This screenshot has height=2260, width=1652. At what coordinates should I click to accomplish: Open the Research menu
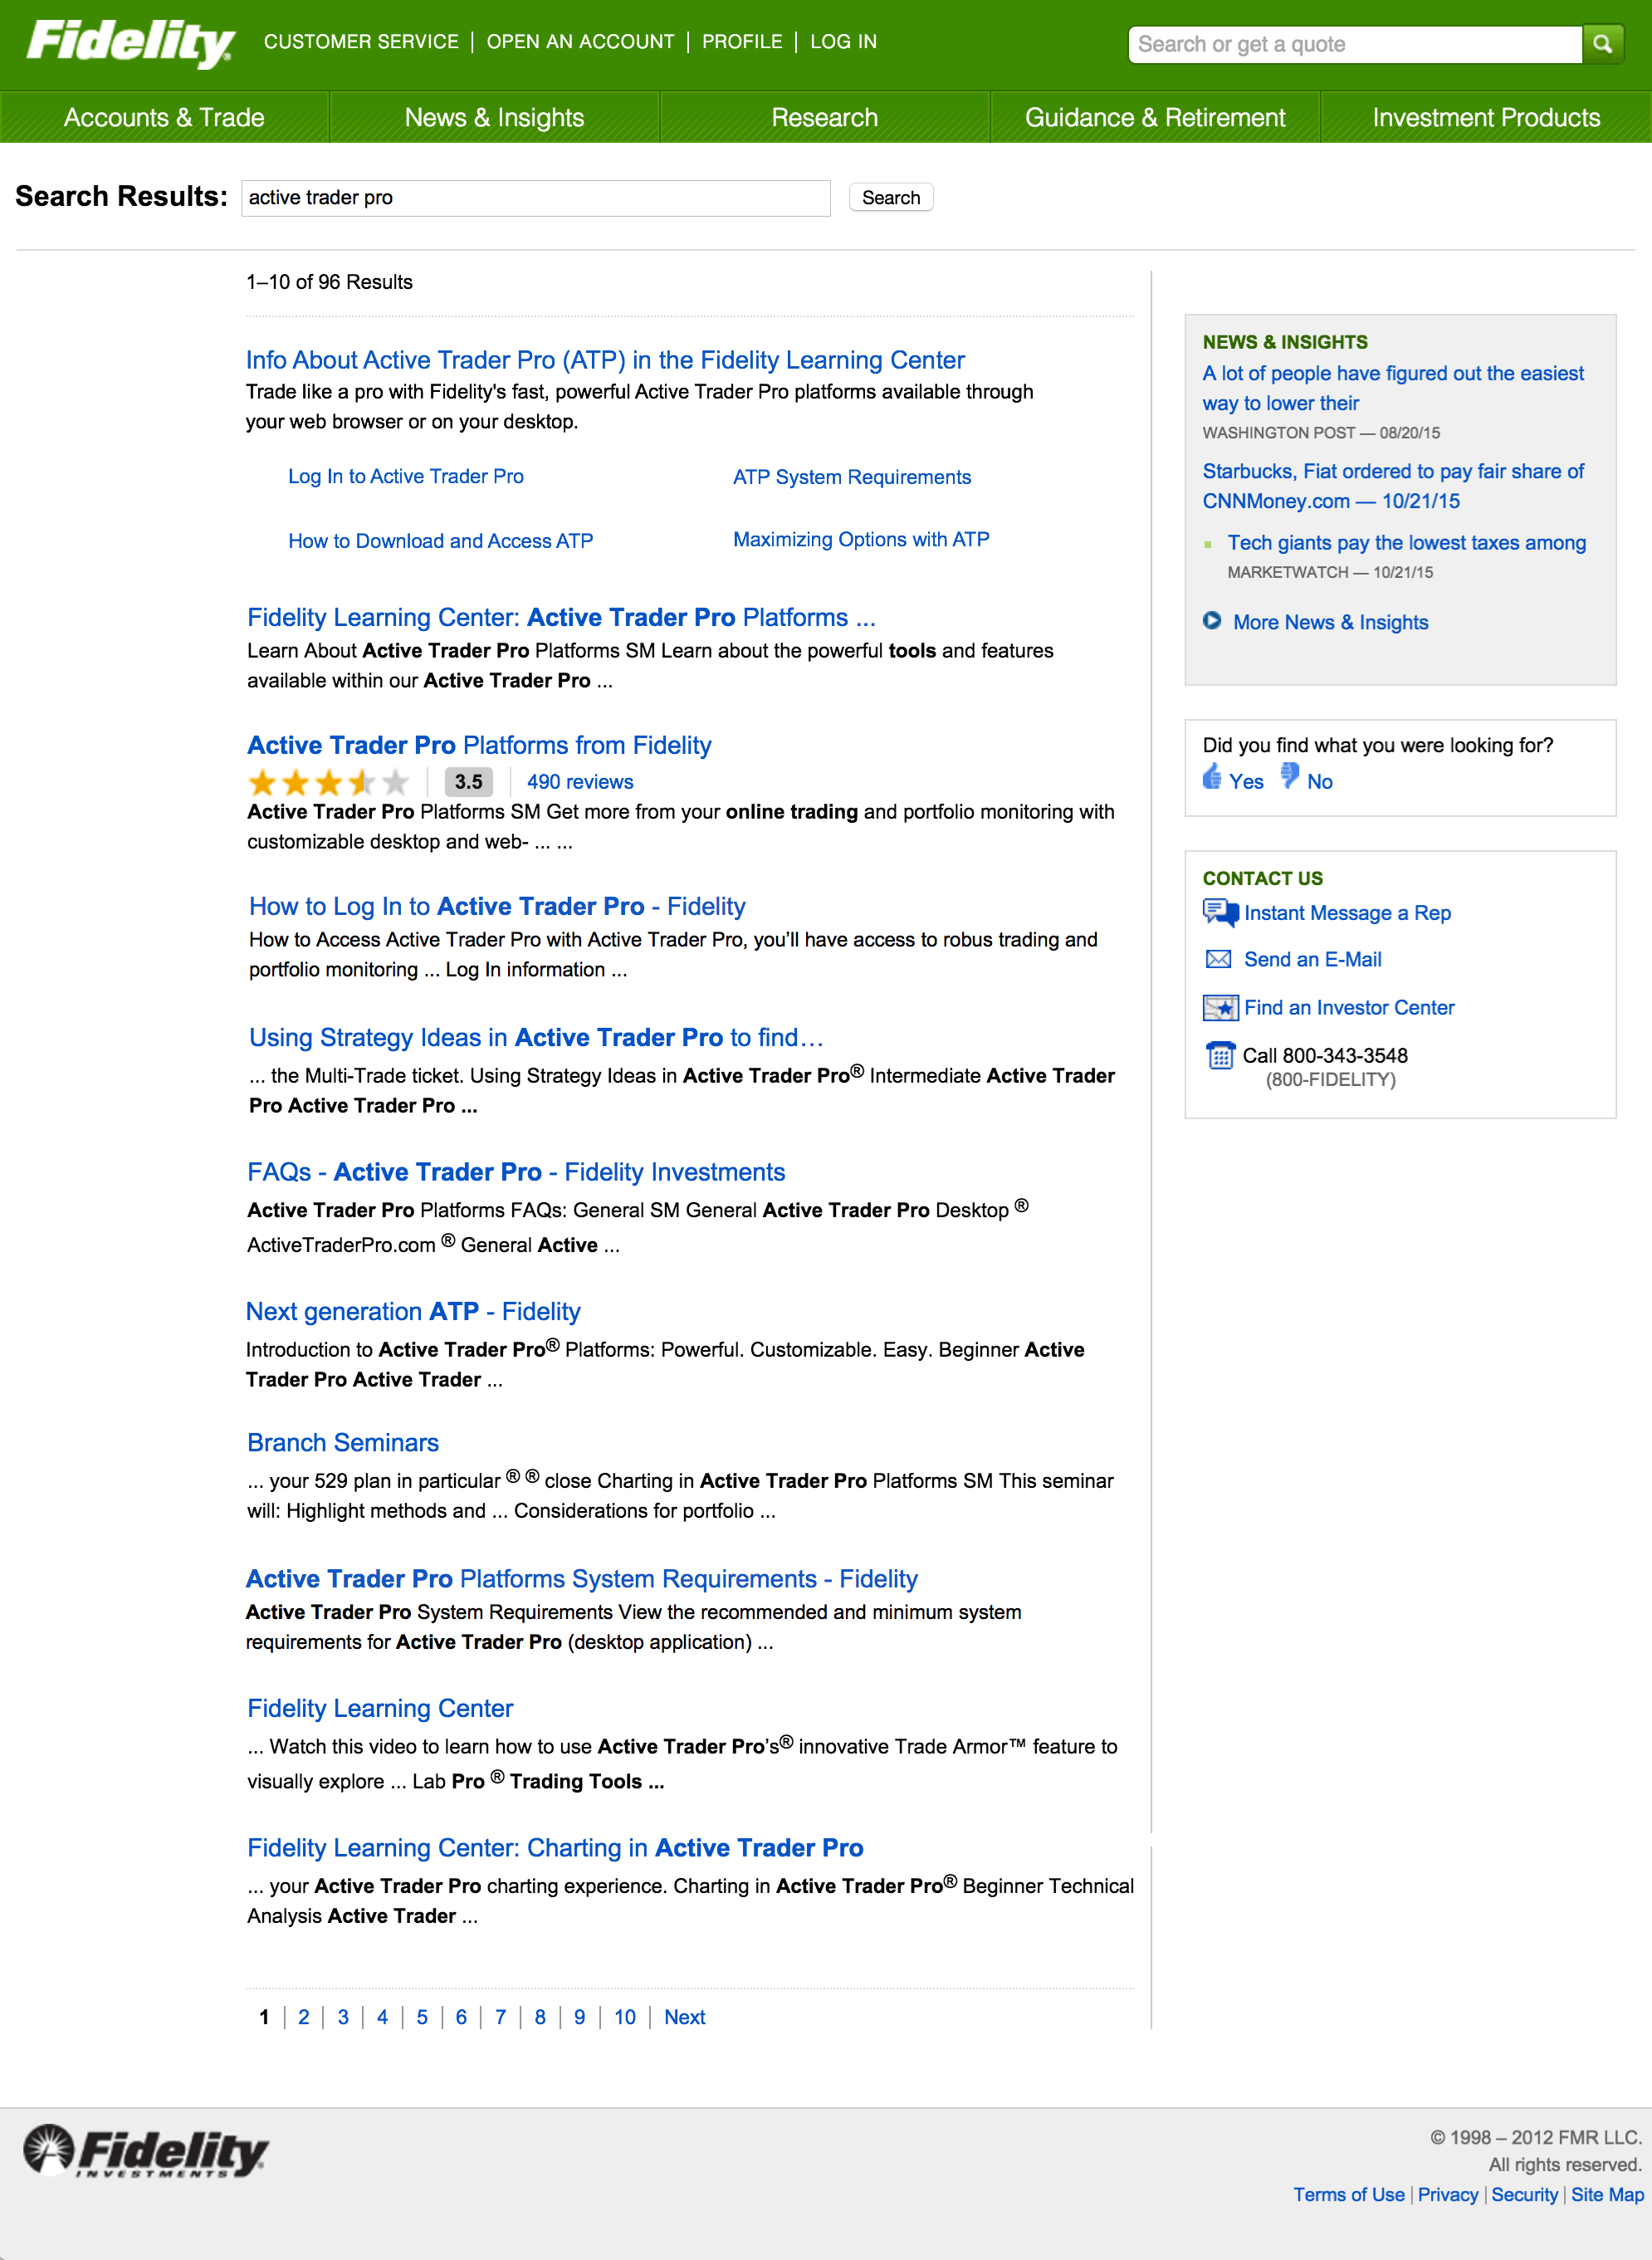[x=825, y=117]
